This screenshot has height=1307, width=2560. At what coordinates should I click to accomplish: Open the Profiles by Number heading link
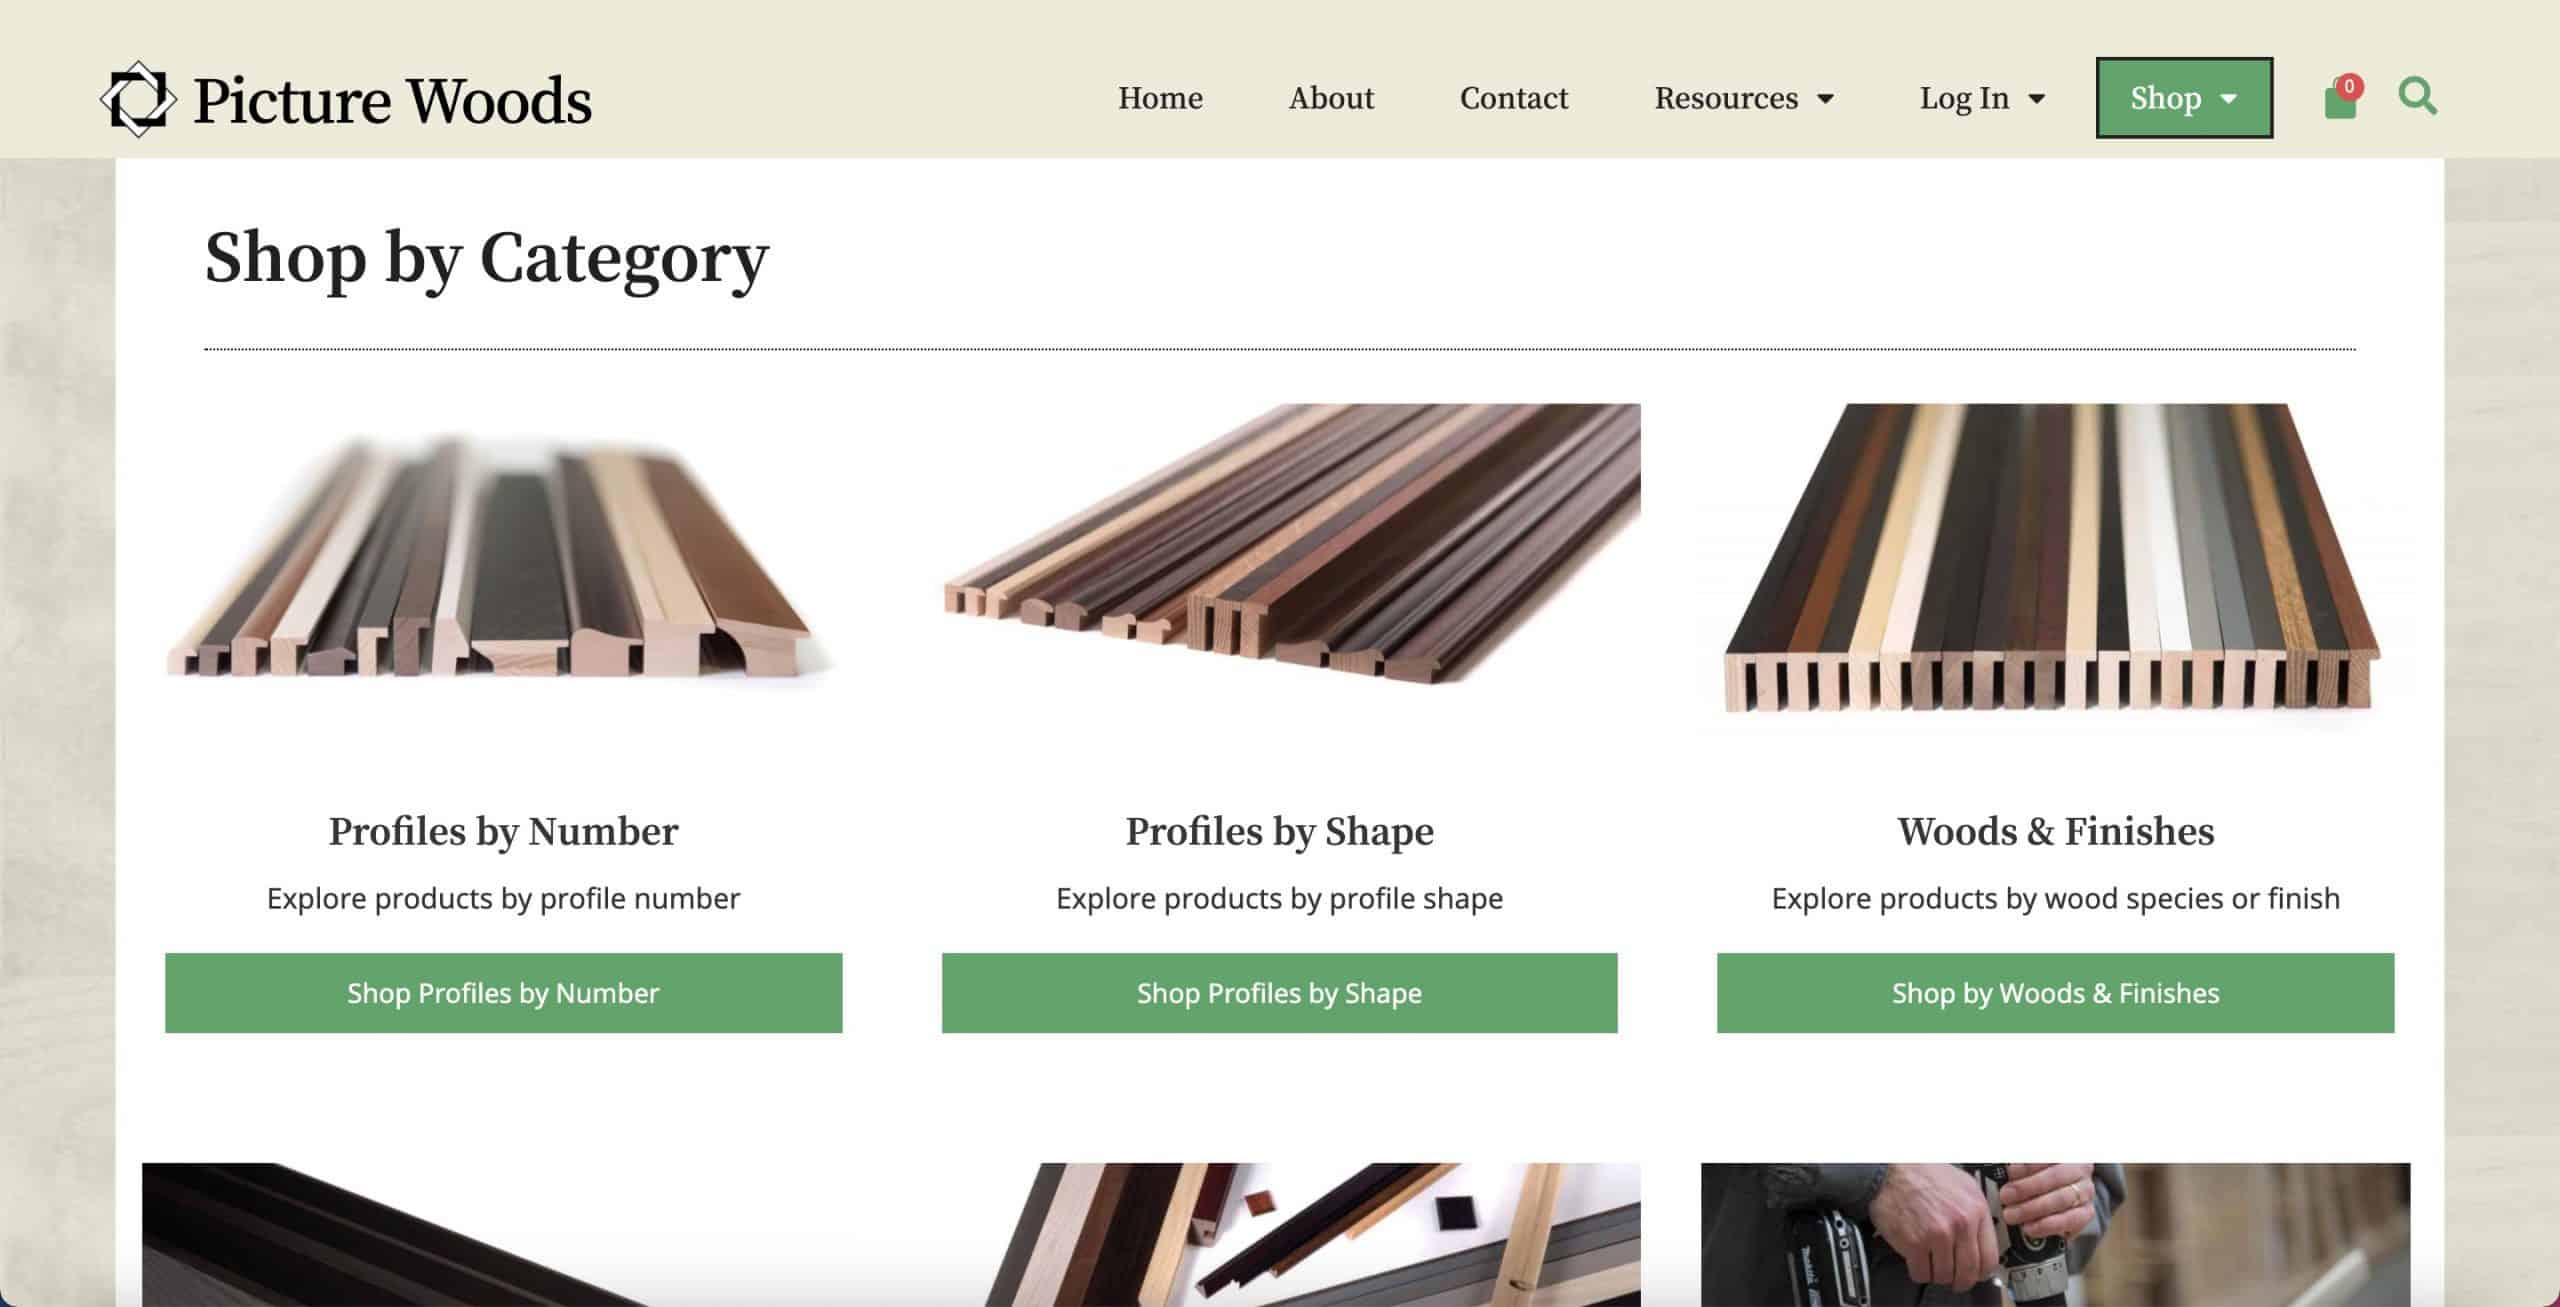pos(503,831)
